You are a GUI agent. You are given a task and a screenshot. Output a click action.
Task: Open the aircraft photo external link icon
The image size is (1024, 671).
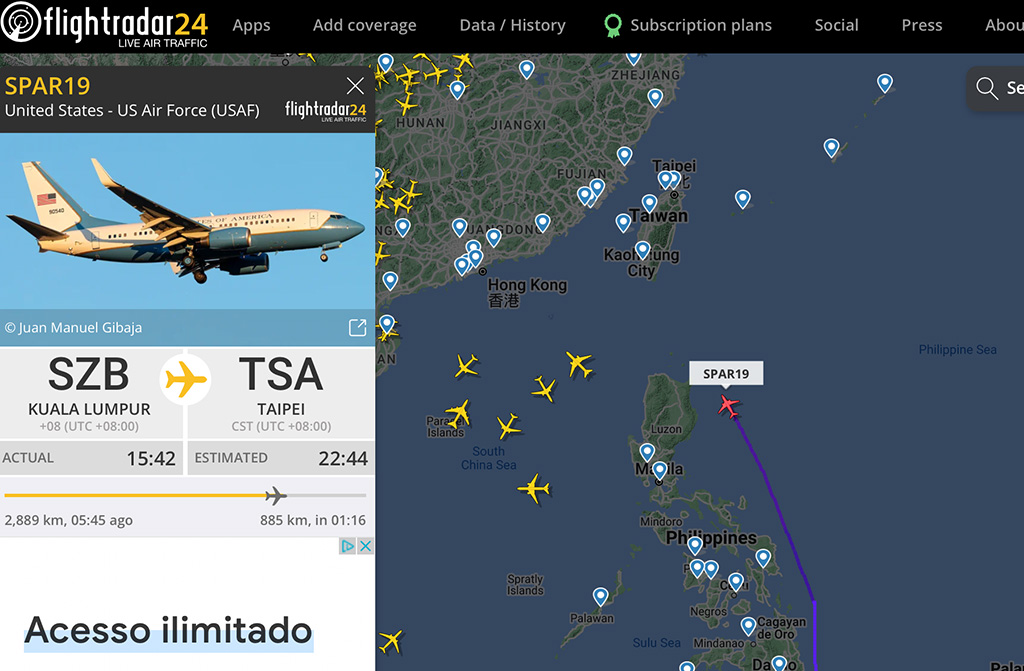coord(357,327)
